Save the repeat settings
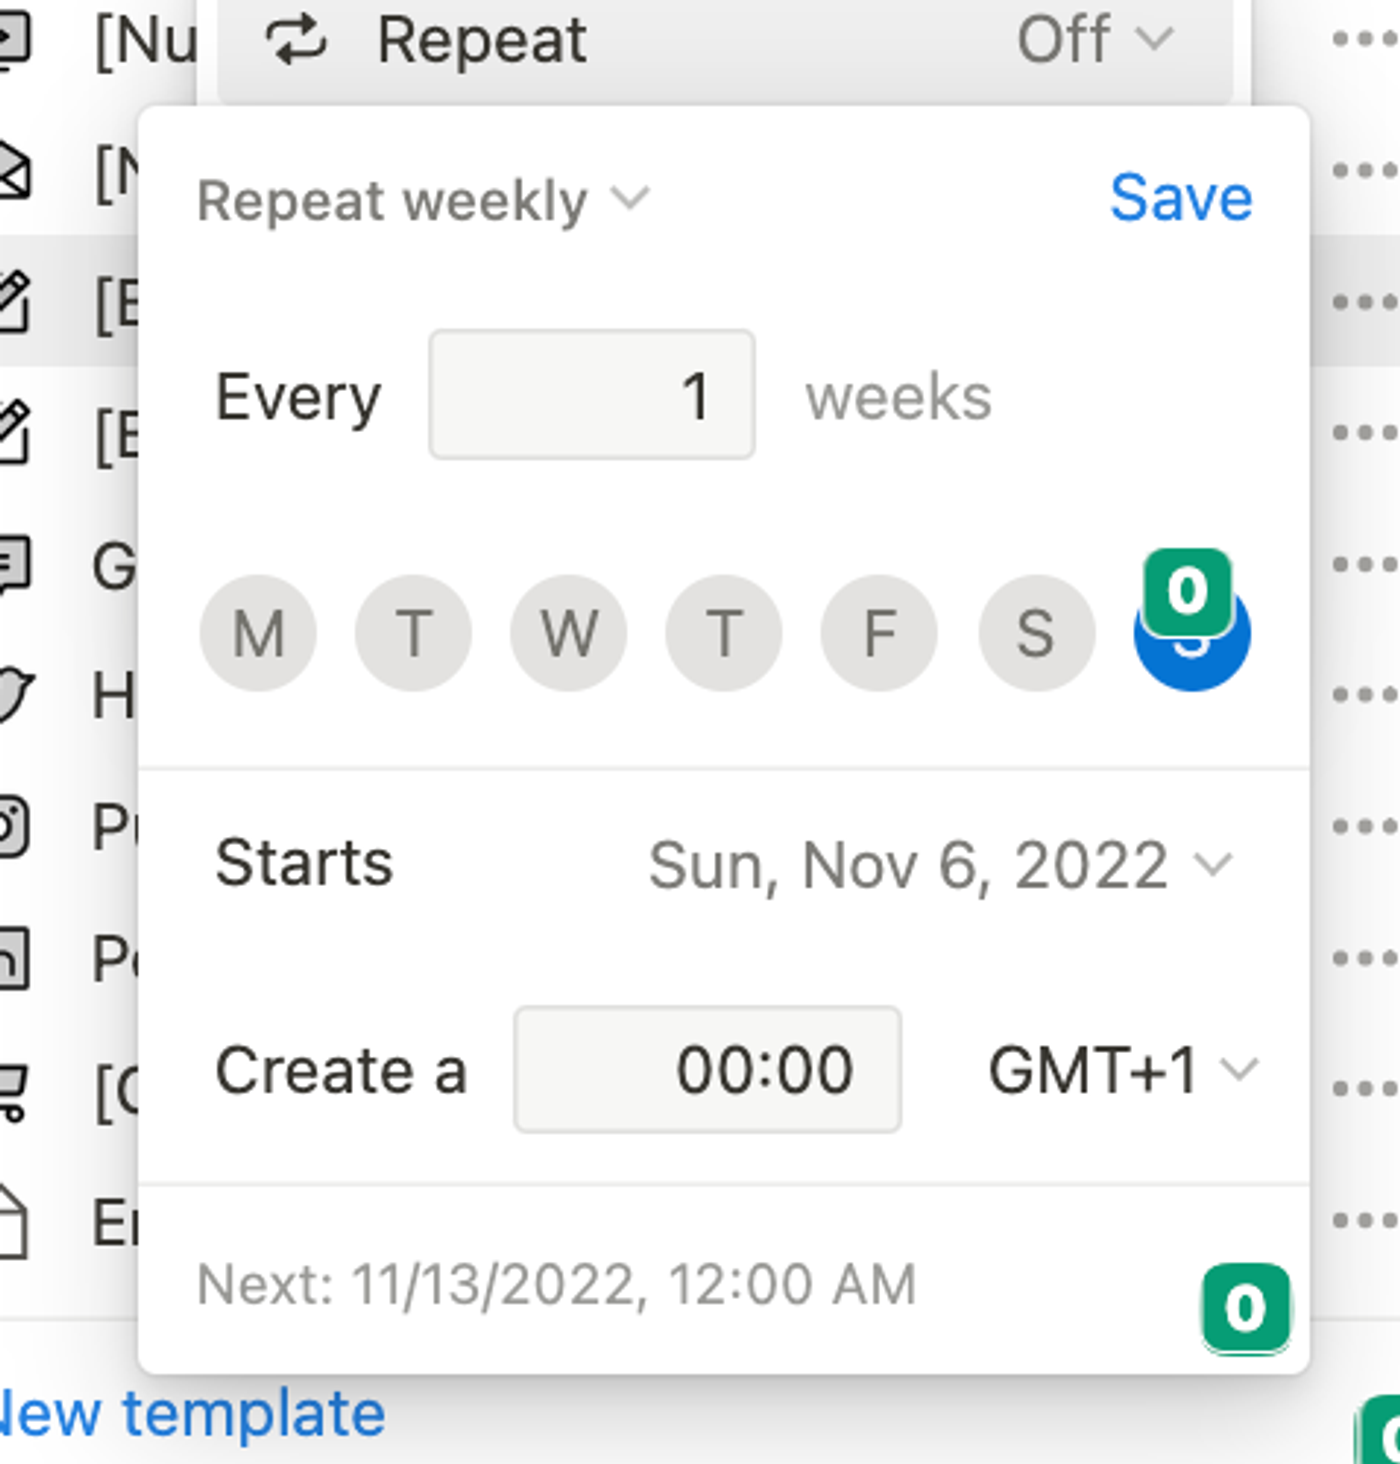Image resolution: width=1400 pixels, height=1464 pixels. coord(1181,198)
